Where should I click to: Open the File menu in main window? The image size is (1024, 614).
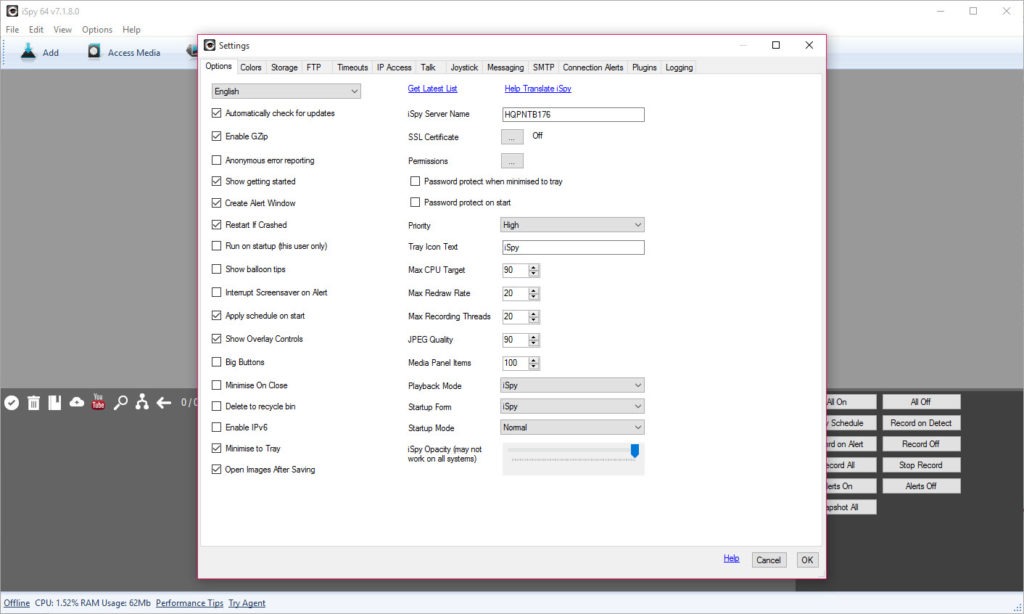[x=12, y=29]
